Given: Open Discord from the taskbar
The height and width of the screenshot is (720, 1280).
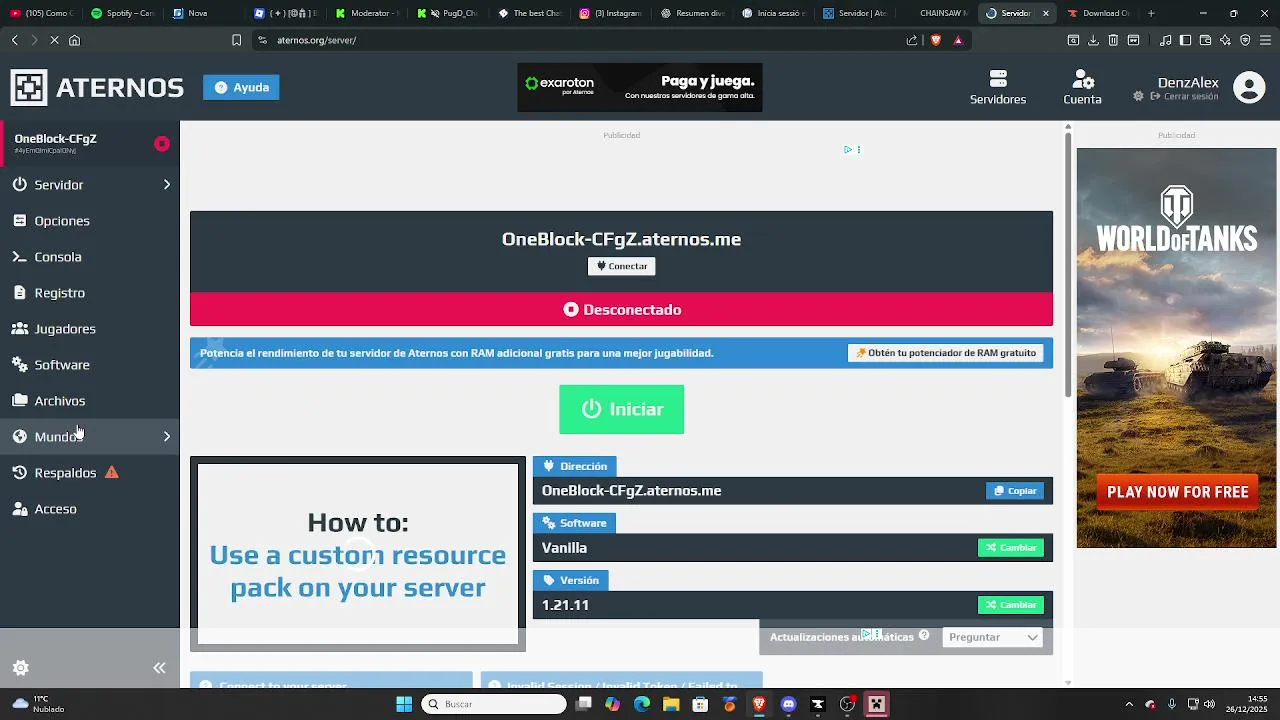Looking at the screenshot, I should tap(788, 704).
